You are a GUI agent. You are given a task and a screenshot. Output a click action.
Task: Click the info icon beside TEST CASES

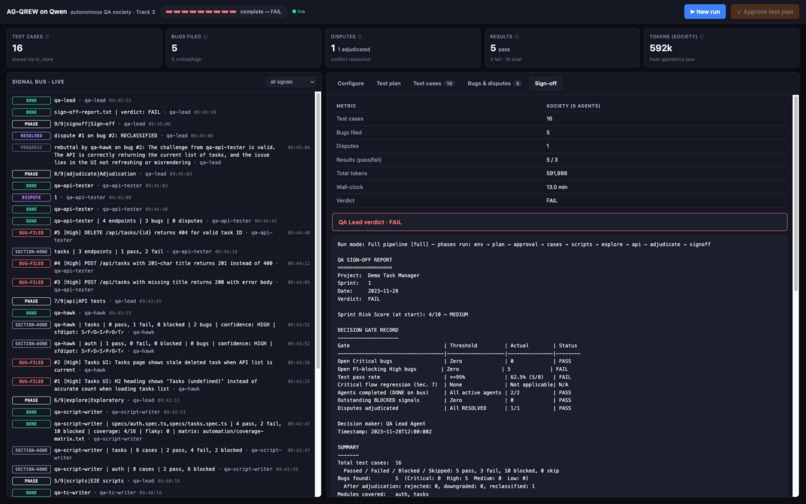tap(47, 37)
